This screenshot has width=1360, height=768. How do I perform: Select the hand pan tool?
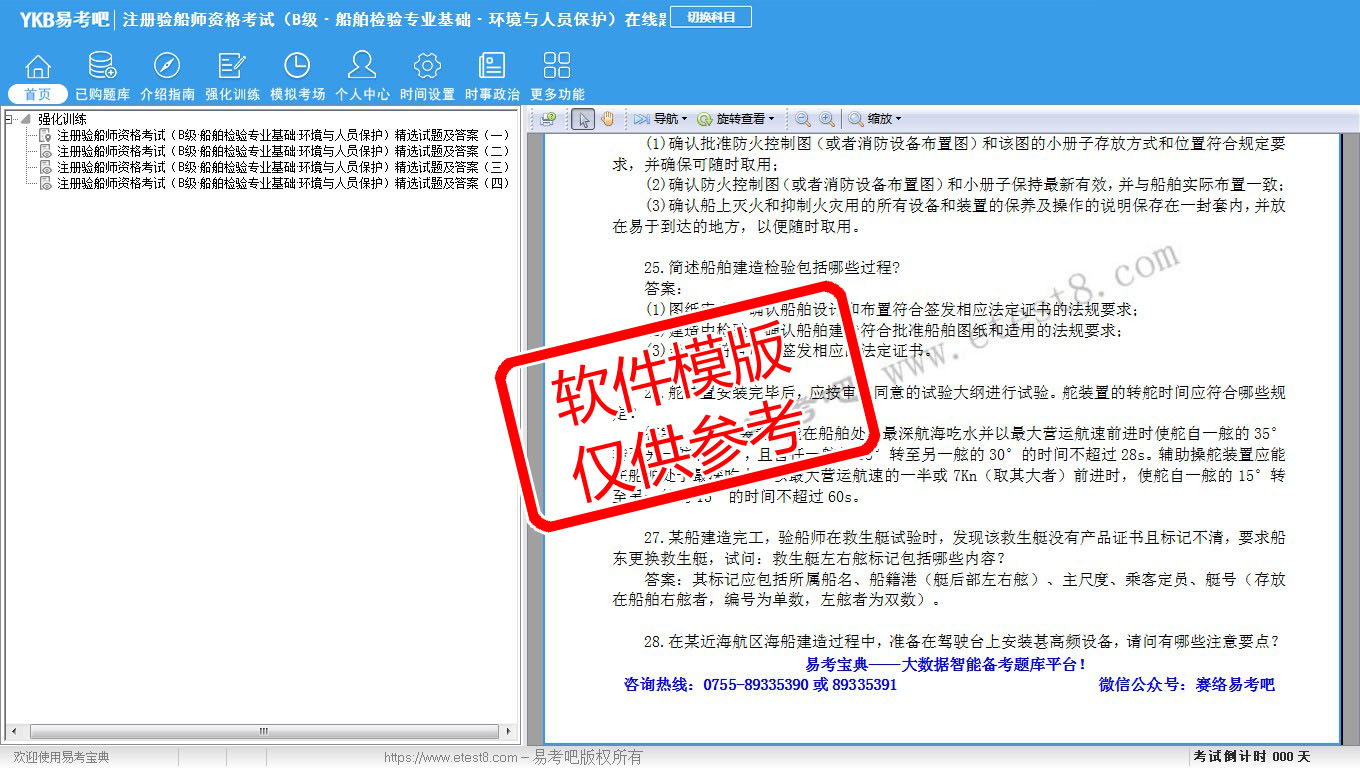pyautogui.click(x=607, y=119)
